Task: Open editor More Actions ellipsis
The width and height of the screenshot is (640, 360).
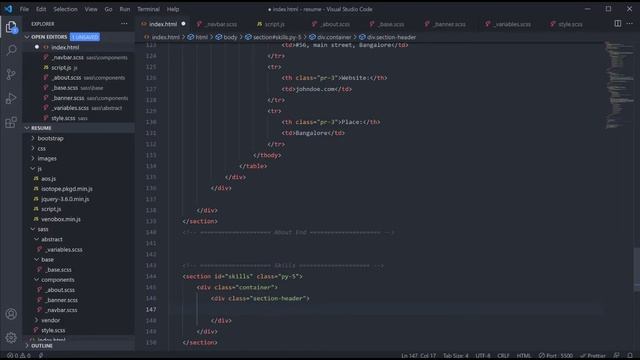Action: coord(630,24)
